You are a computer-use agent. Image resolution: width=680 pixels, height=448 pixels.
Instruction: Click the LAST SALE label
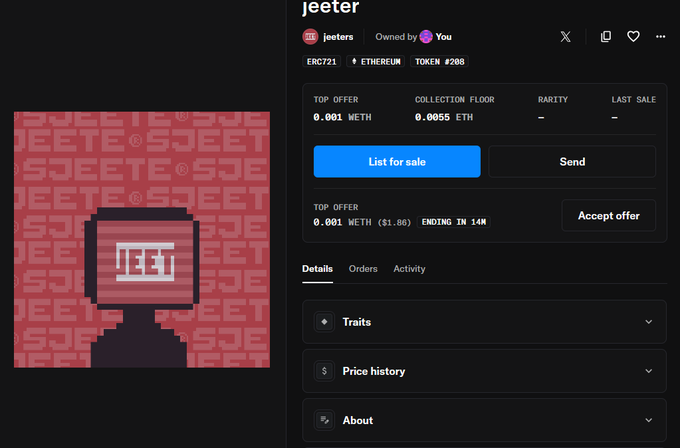point(634,100)
